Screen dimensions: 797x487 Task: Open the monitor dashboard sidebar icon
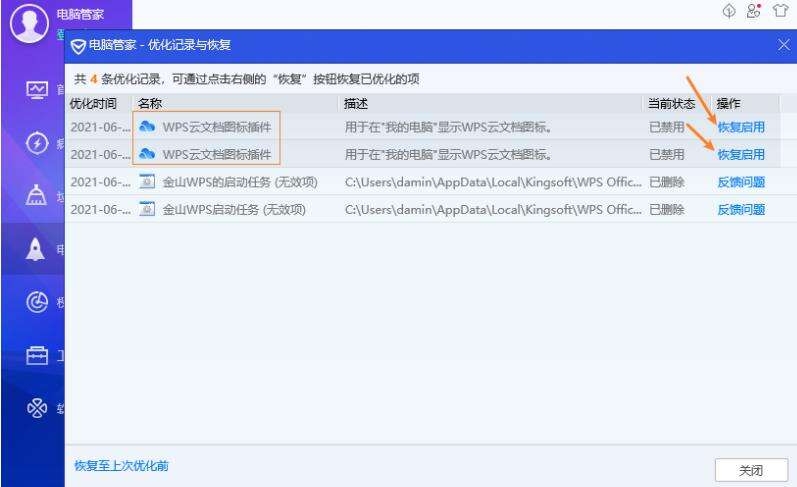click(37, 90)
